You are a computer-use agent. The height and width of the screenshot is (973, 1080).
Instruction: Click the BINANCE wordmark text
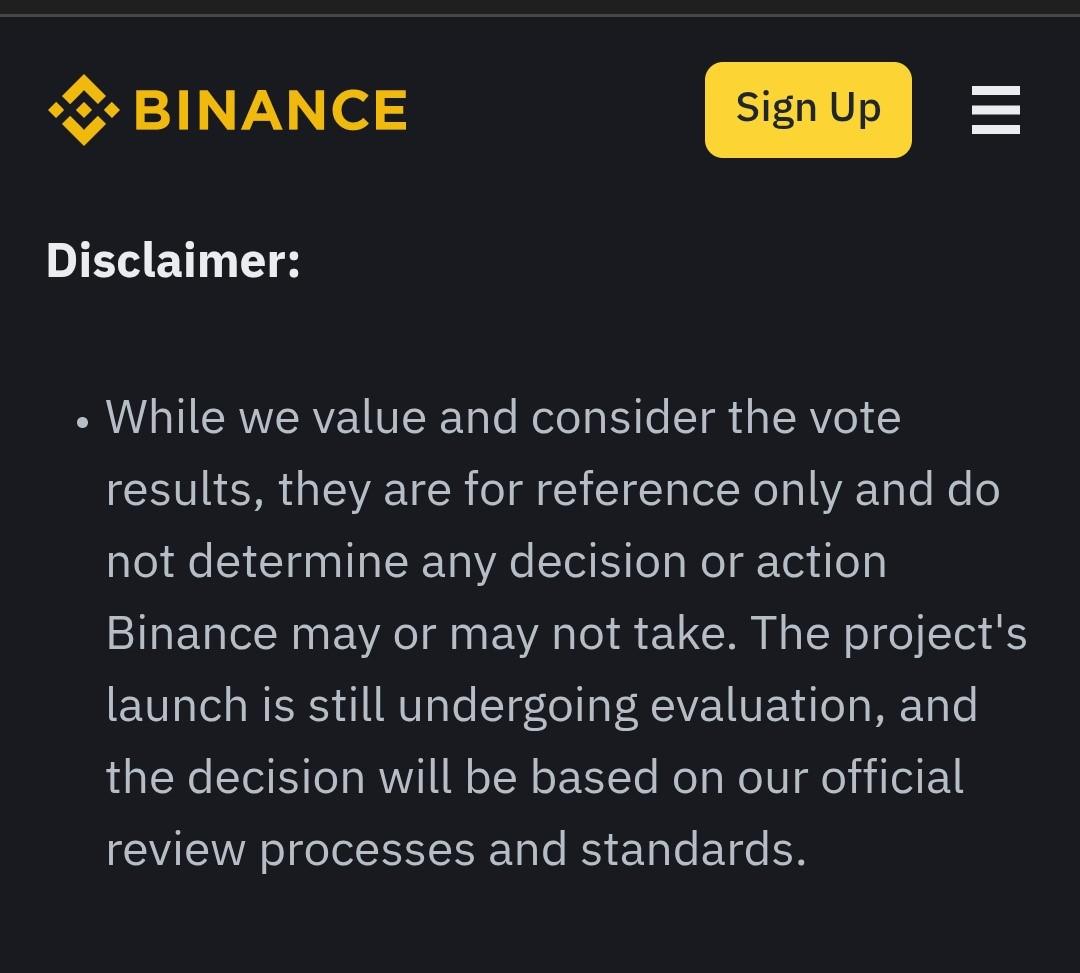click(x=271, y=110)
